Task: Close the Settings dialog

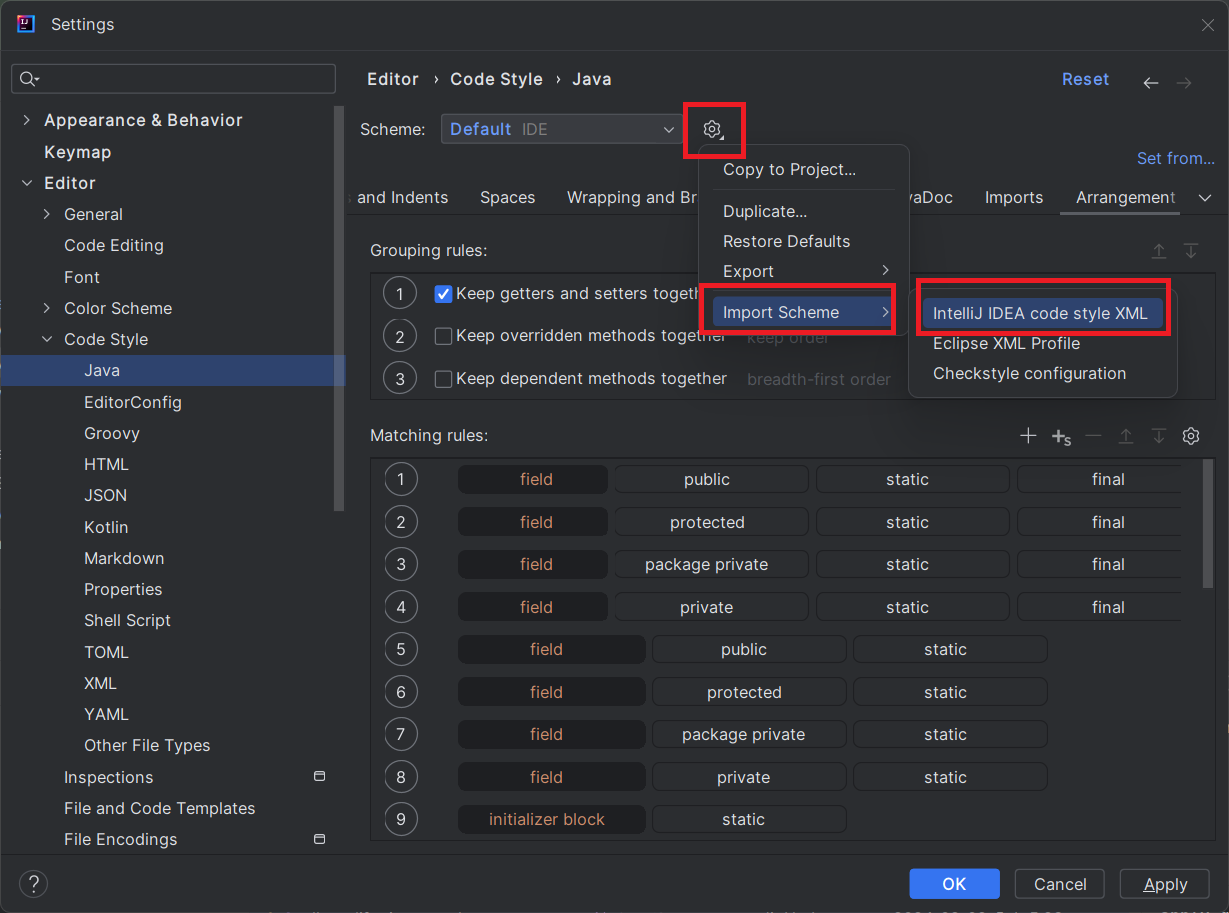Action: click(1207, 25)
